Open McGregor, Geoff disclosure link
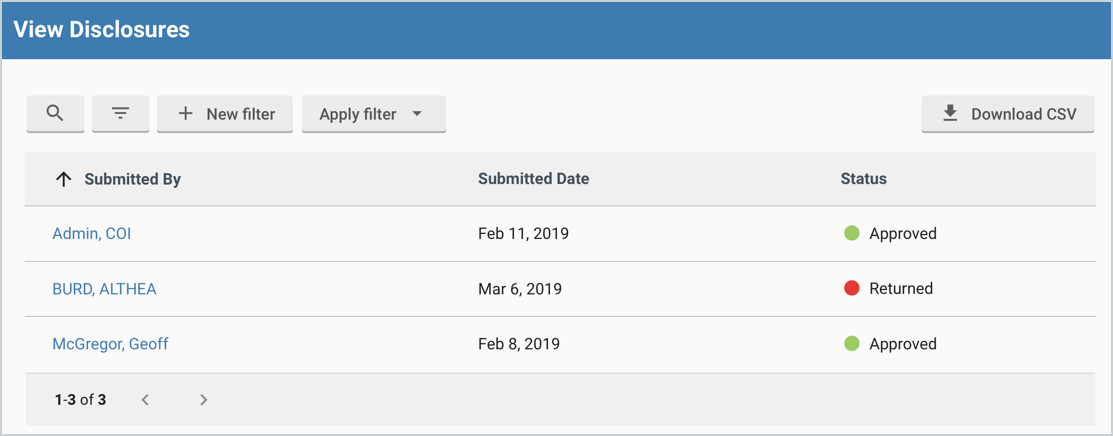Image resolution: width=1113 pixels, height=436 pixels. (x=110, y=344)
